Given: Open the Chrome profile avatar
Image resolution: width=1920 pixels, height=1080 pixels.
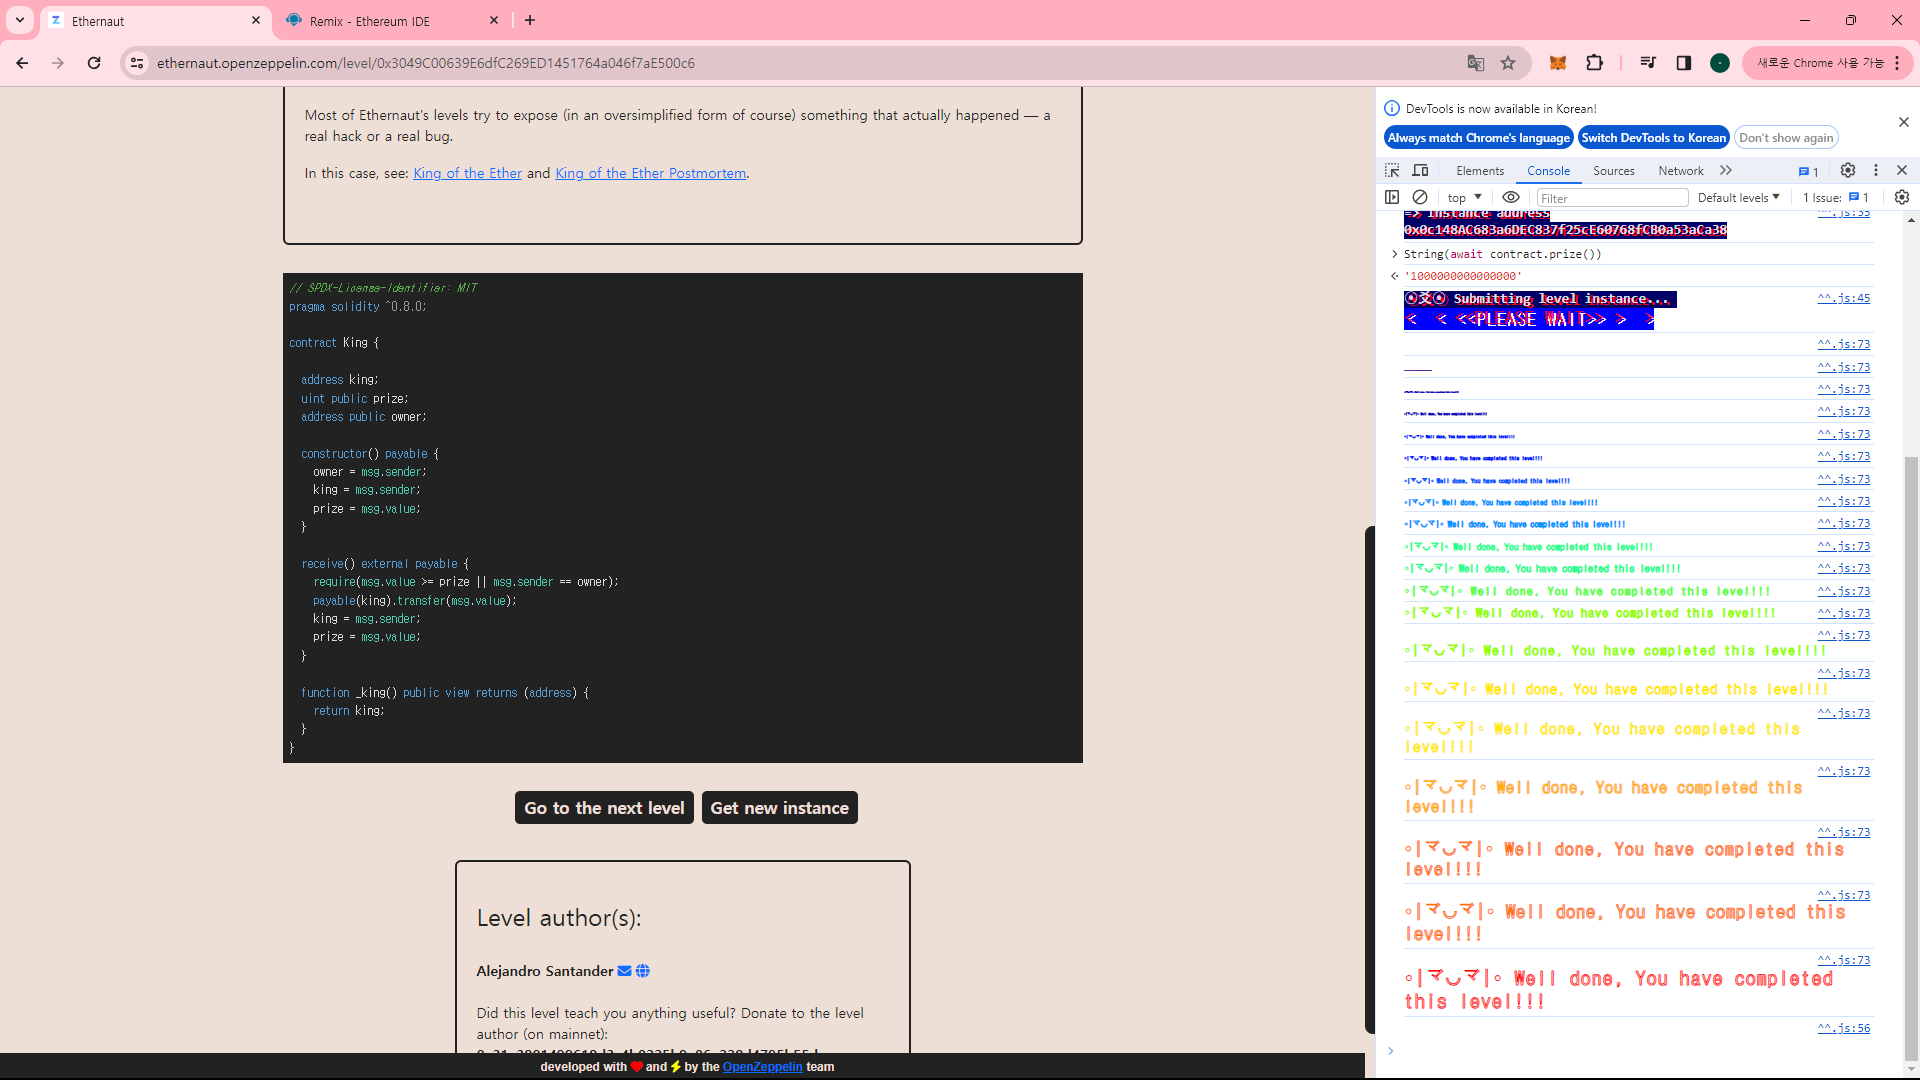Looking at the screenshot, I should 1720,63.
